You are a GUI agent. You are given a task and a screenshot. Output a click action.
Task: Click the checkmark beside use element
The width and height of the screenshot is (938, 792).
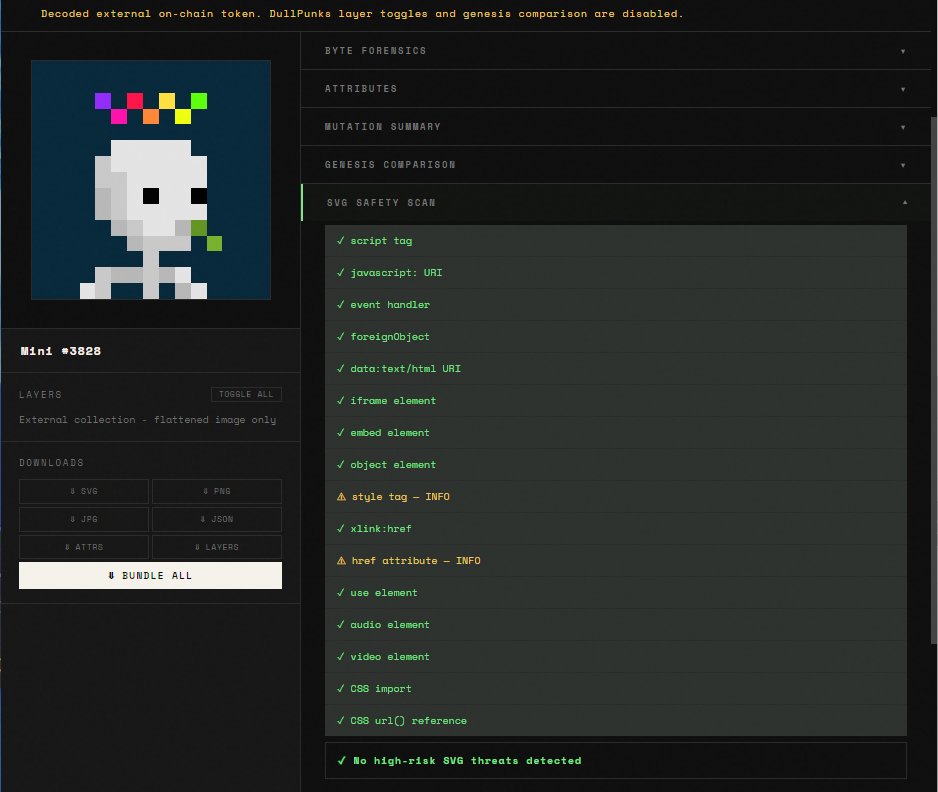[x=340, y=592]
